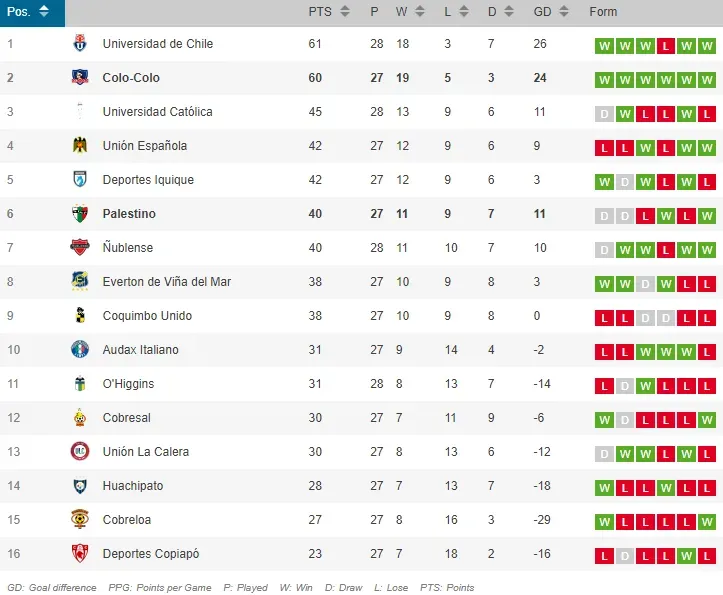Viewport: 723px width, 595px height.
Task: Click the Colo-Colo team crest
Action: pyautogui.click(x=80, y=78)
